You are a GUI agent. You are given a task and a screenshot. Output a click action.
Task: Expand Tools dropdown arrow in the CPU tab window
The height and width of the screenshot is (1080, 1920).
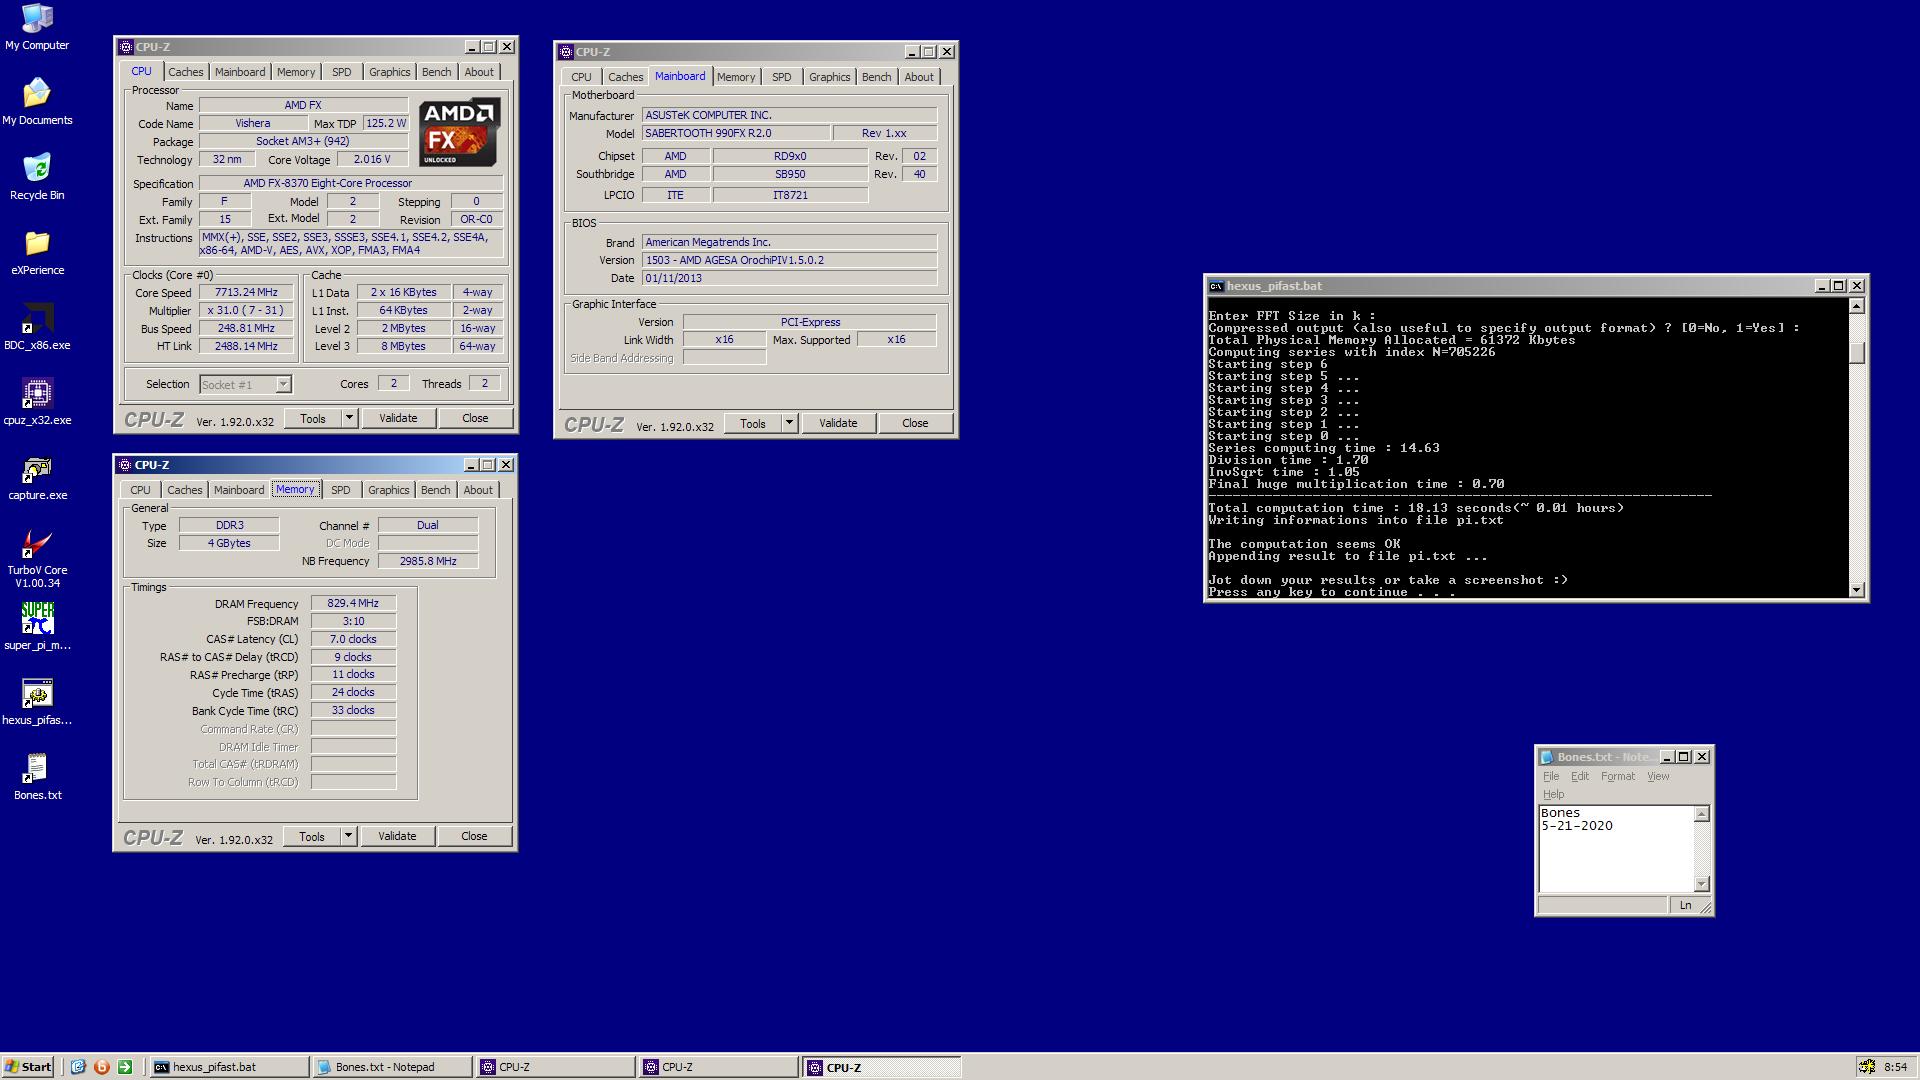click(349, 419)
